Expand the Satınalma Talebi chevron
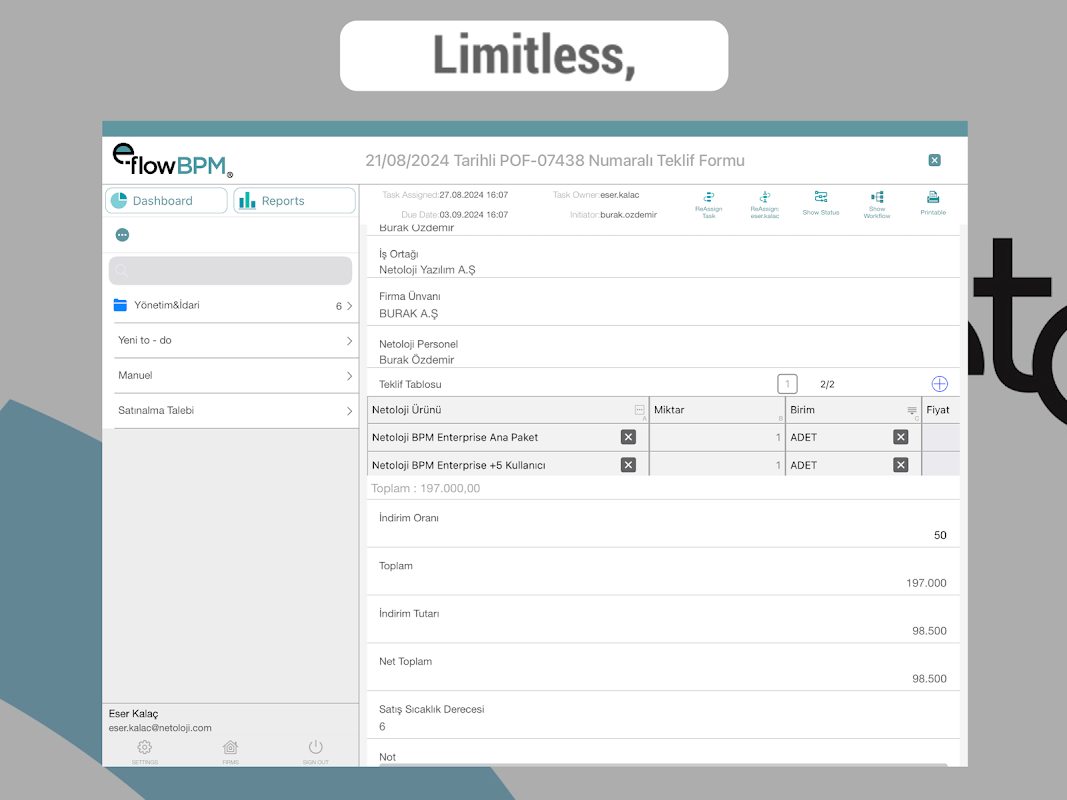The image size is (1067, 800). click(349, 411)
